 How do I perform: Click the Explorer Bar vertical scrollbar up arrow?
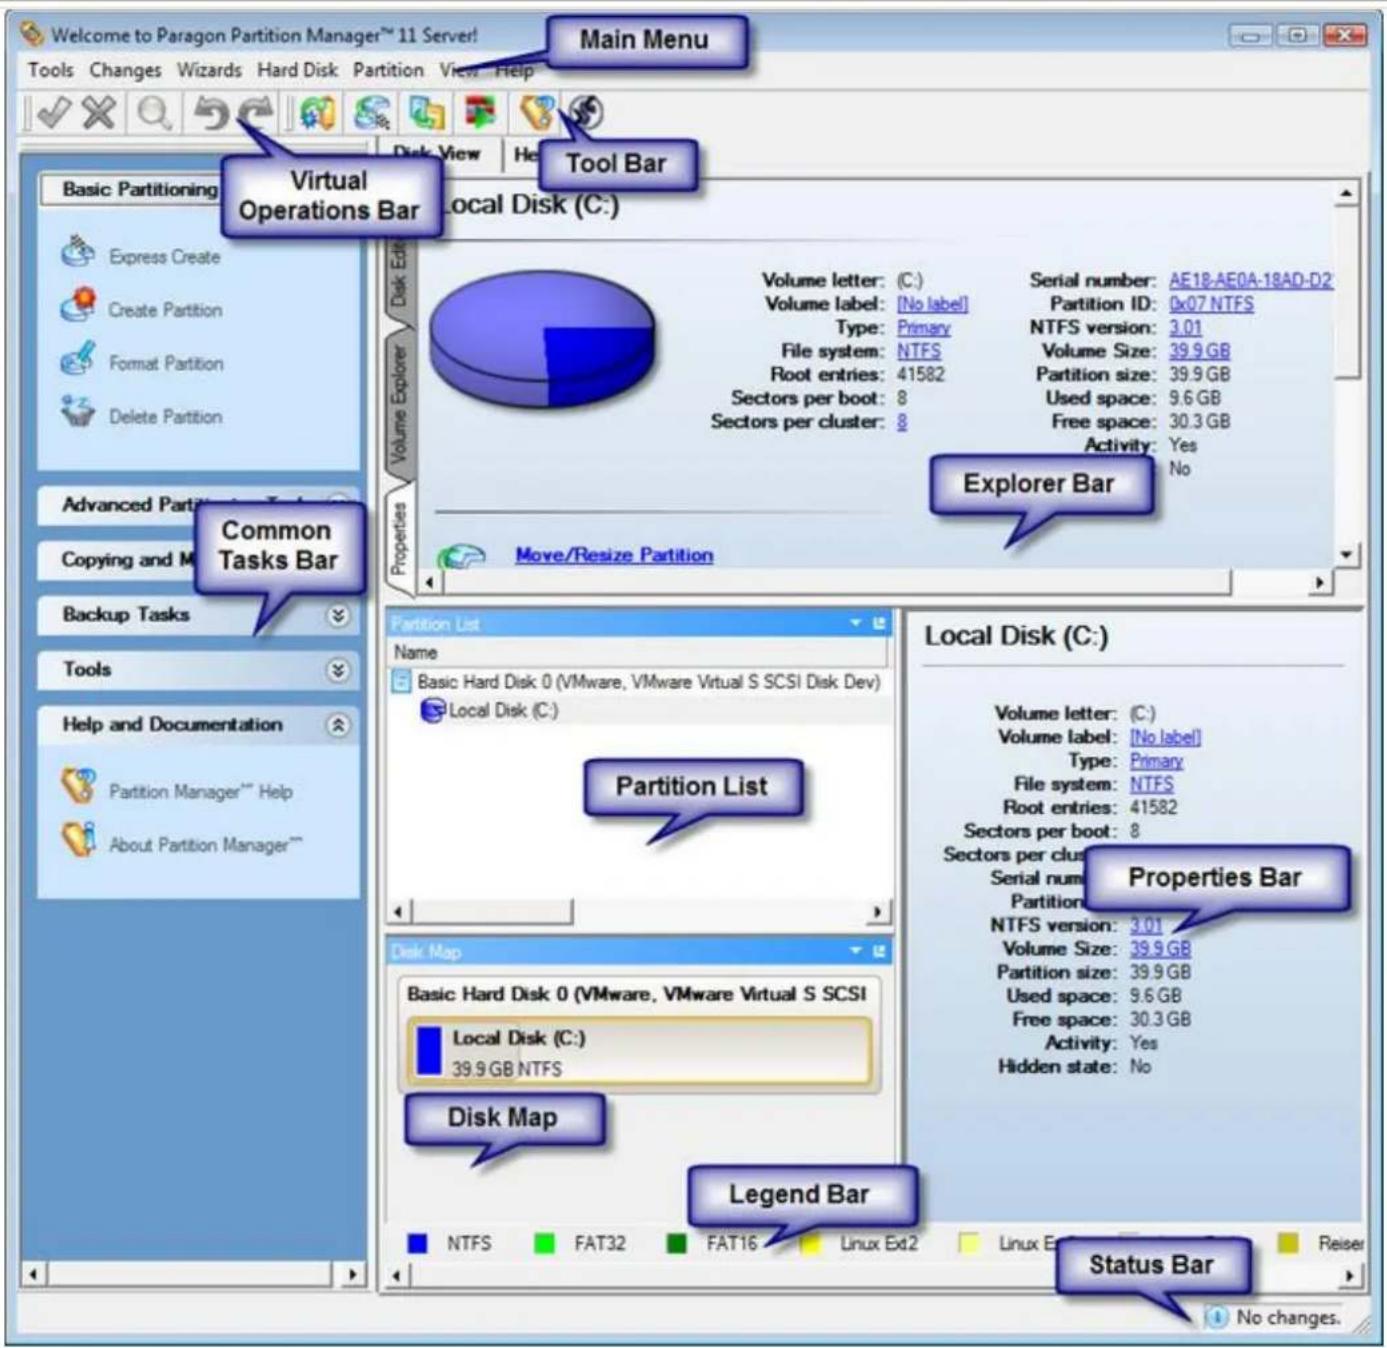coord(1346,193)
